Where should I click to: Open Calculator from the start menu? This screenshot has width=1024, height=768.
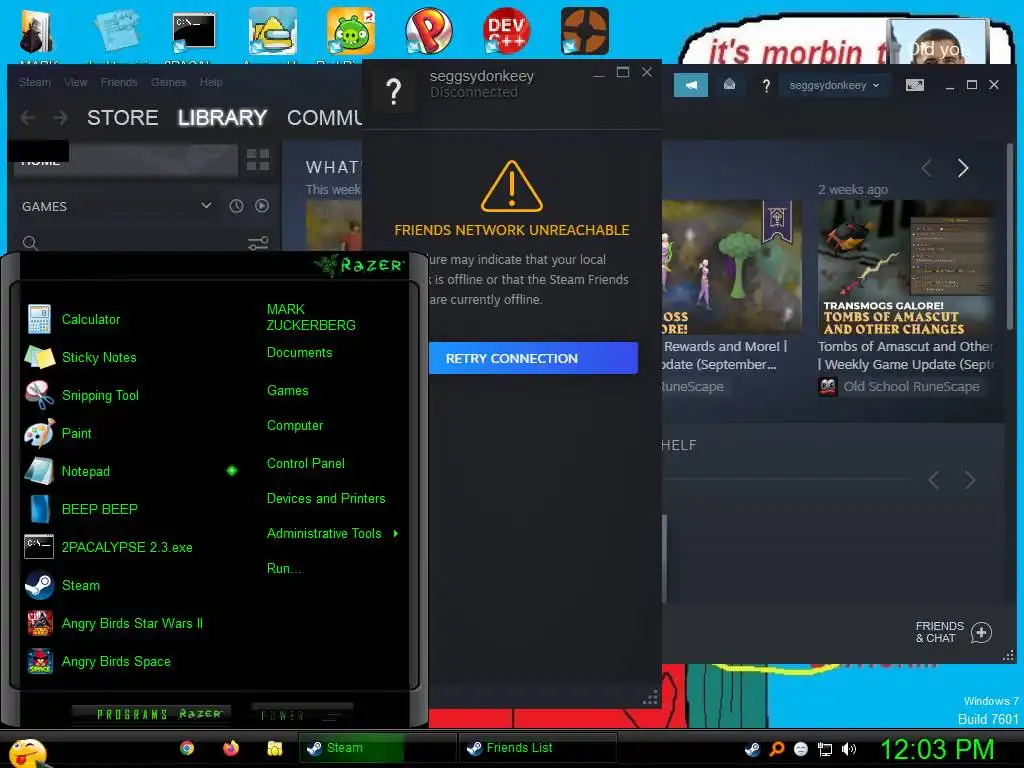tap(91, 319)
